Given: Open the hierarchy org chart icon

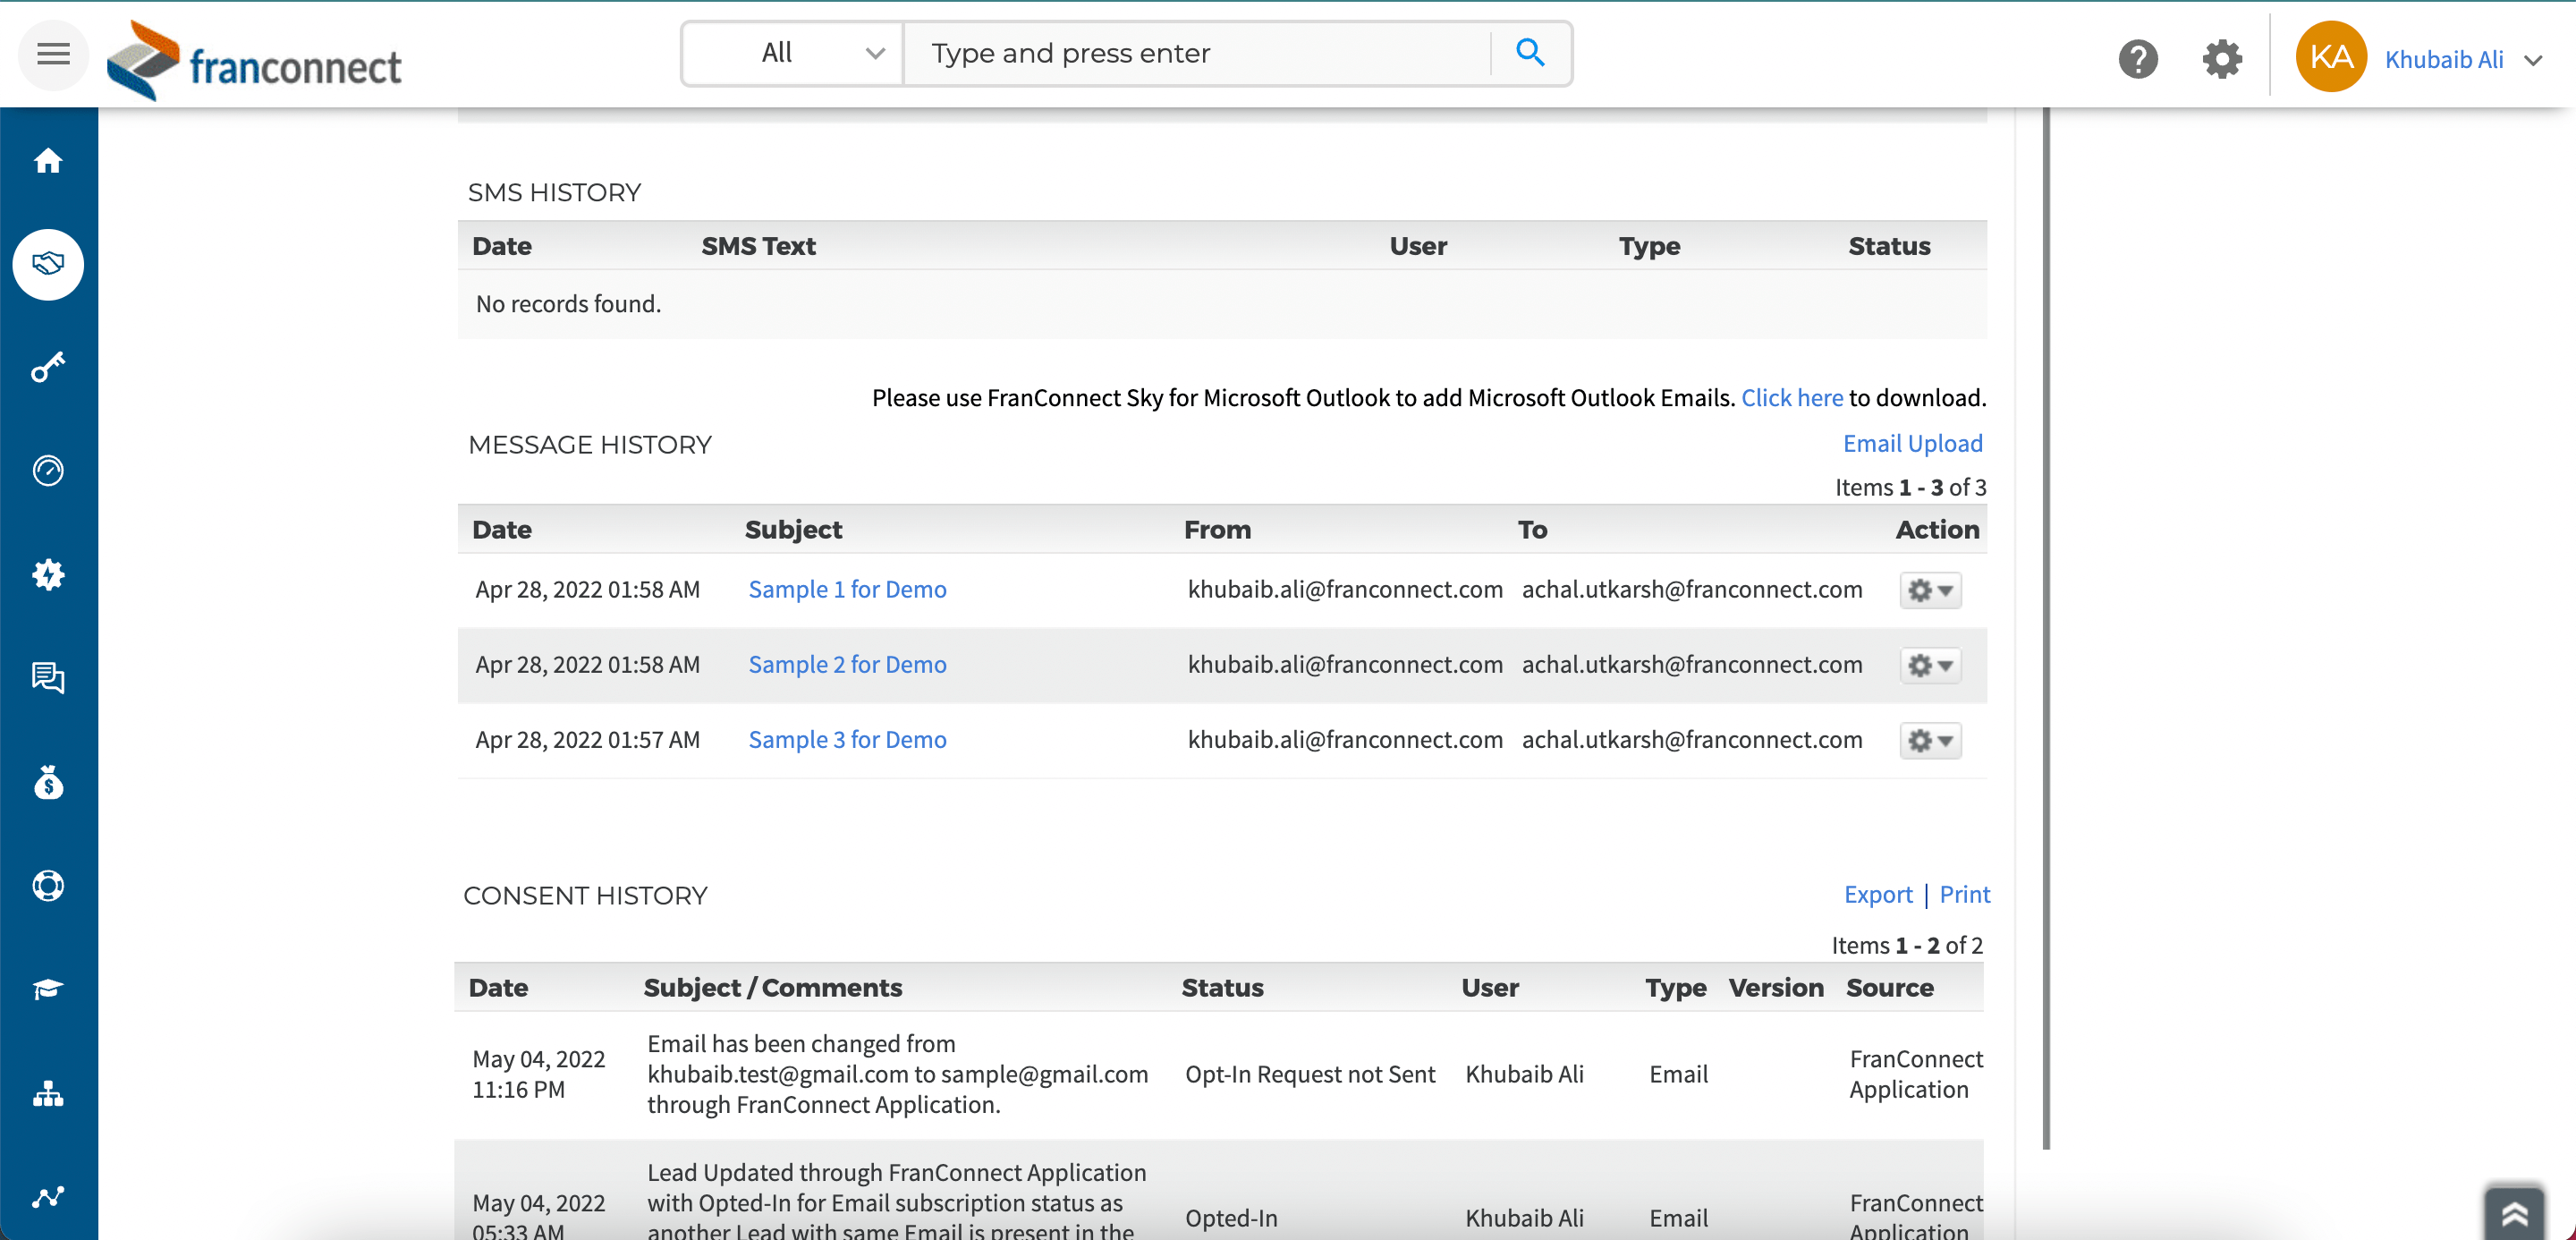Looking at the screenshot, I should pos(48,1093).
